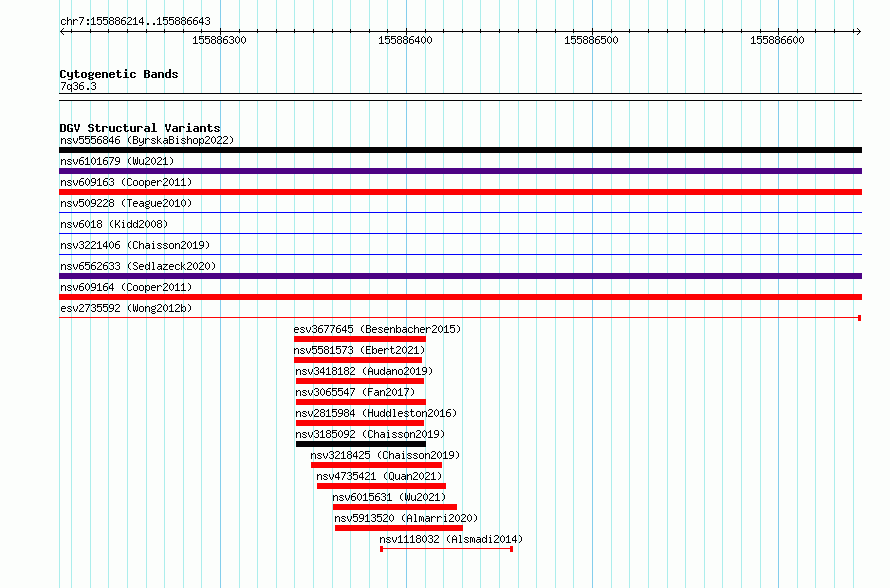Click the red bar for esv3677645
This screenshot has height=588, width=890.
(360, 339)
